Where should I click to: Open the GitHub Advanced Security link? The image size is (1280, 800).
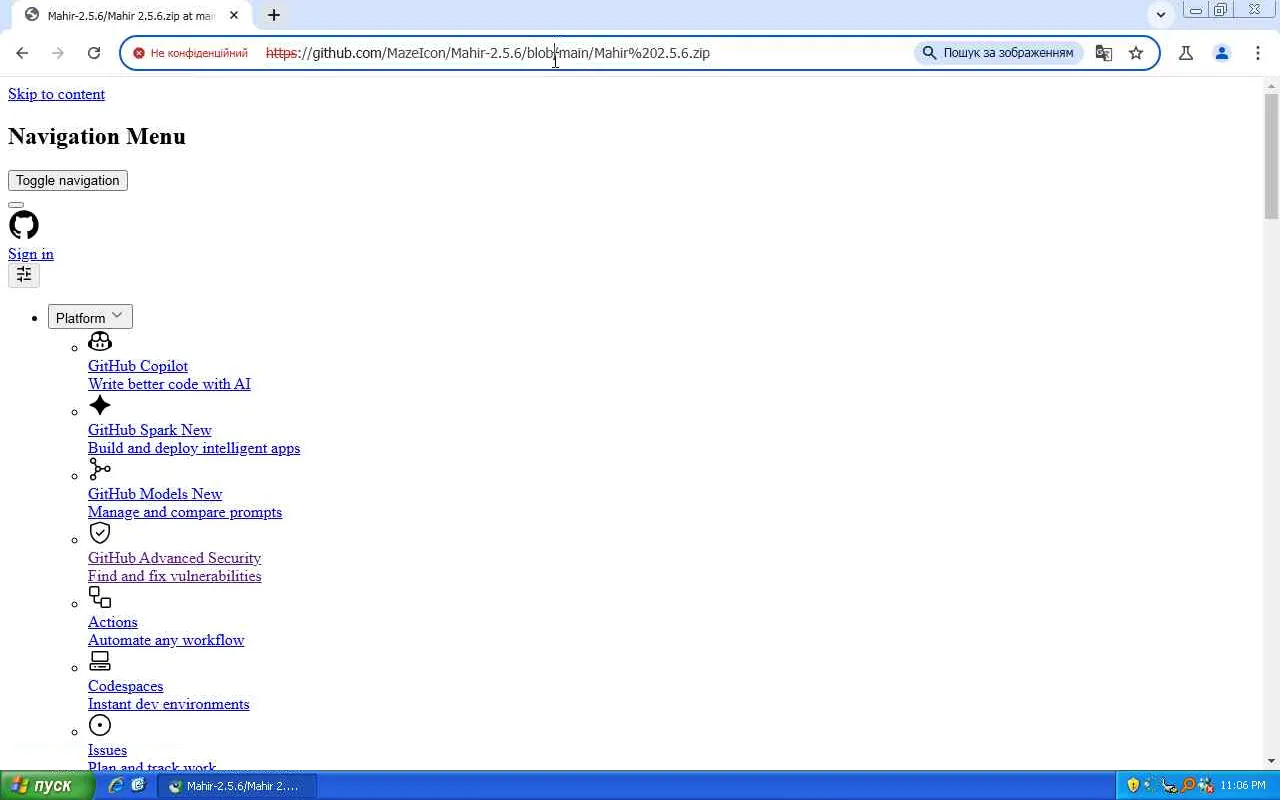pos(175,558)
